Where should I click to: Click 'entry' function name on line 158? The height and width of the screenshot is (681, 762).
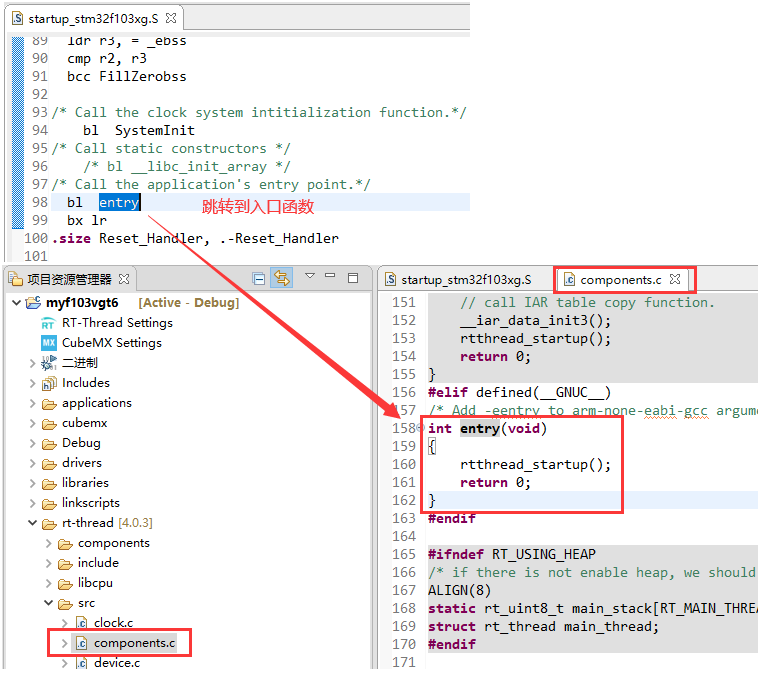(x=480, y=428)
